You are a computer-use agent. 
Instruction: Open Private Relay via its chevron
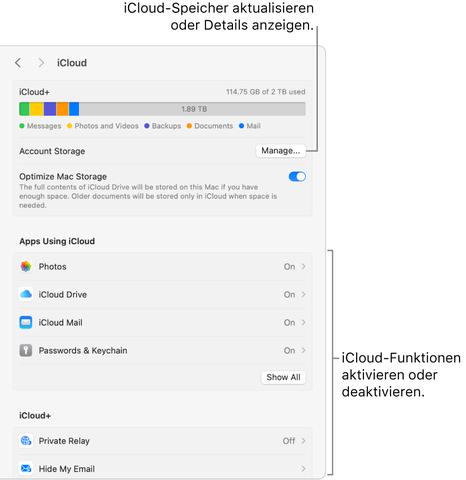tap(303, 441)
